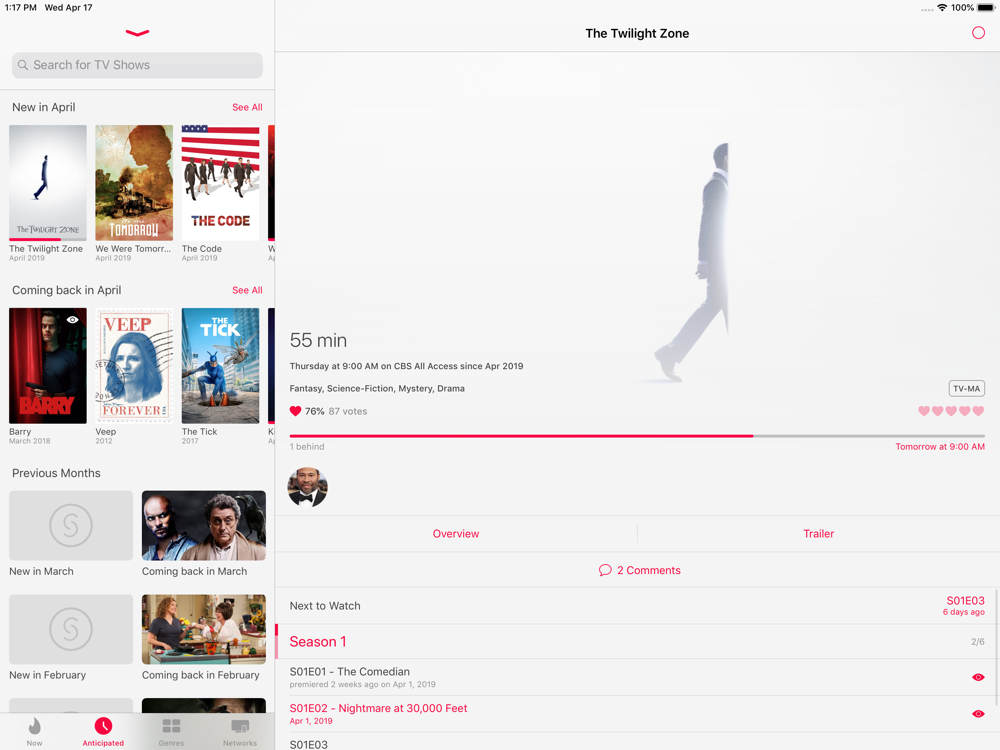Image resolution: width=1000 pixels, height=750 pixels.
Task: Click the show's watch progress bar
Action: point(637,436)
